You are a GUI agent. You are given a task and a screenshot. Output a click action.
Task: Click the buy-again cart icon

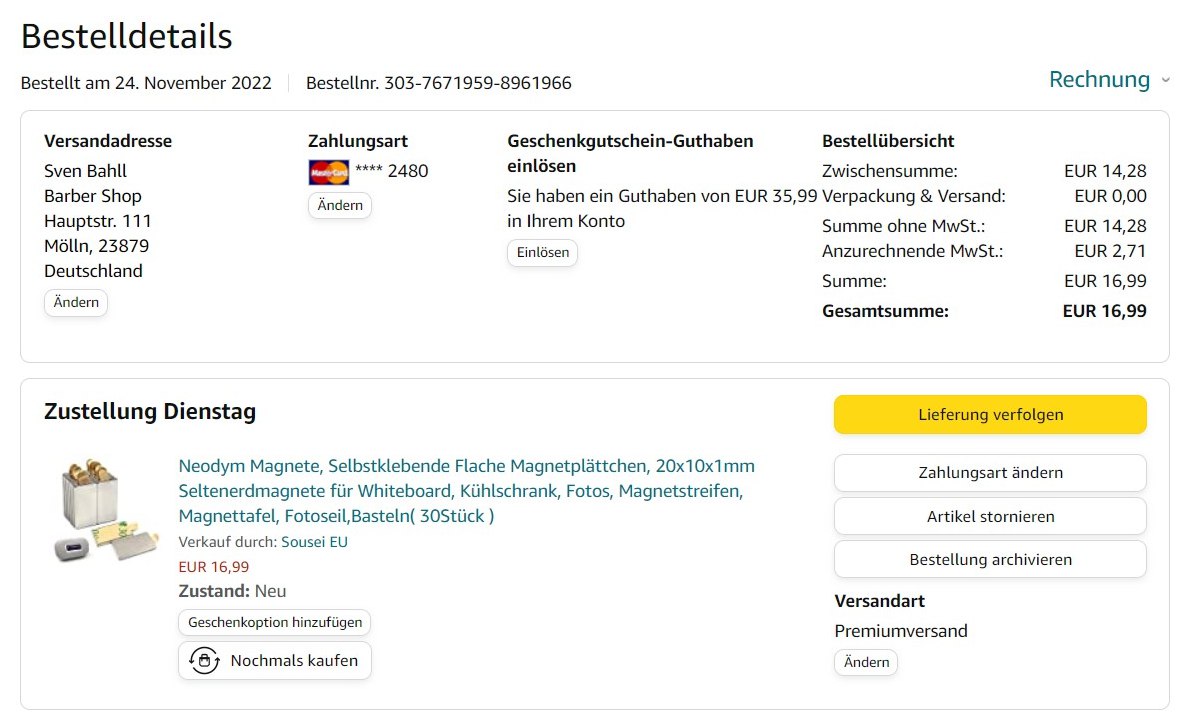(205, 661)
